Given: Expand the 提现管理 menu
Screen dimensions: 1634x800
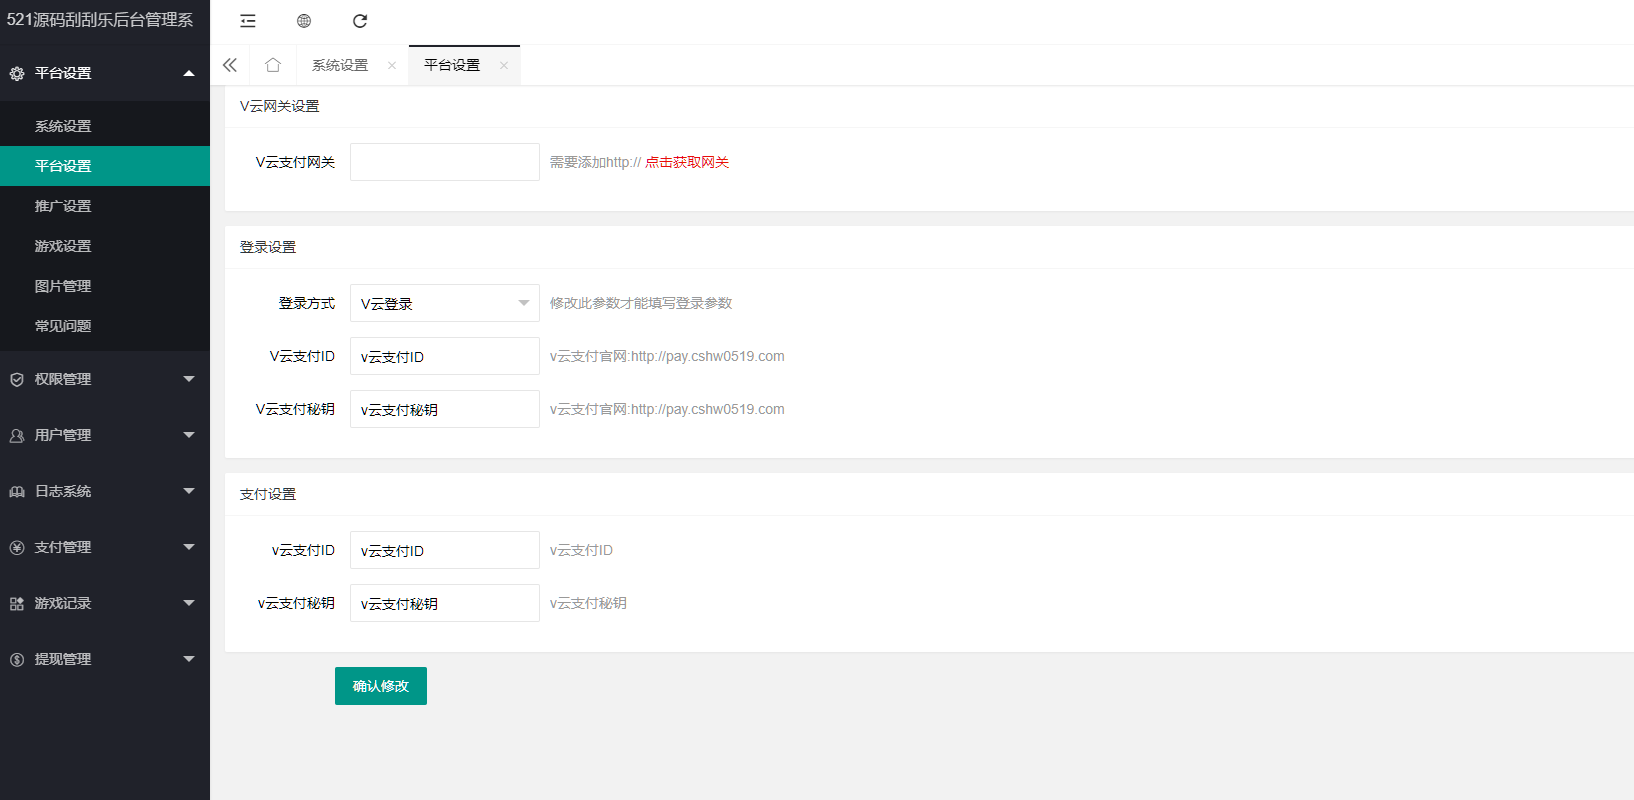Looking at the screenshot, I should tap(105, 659).
